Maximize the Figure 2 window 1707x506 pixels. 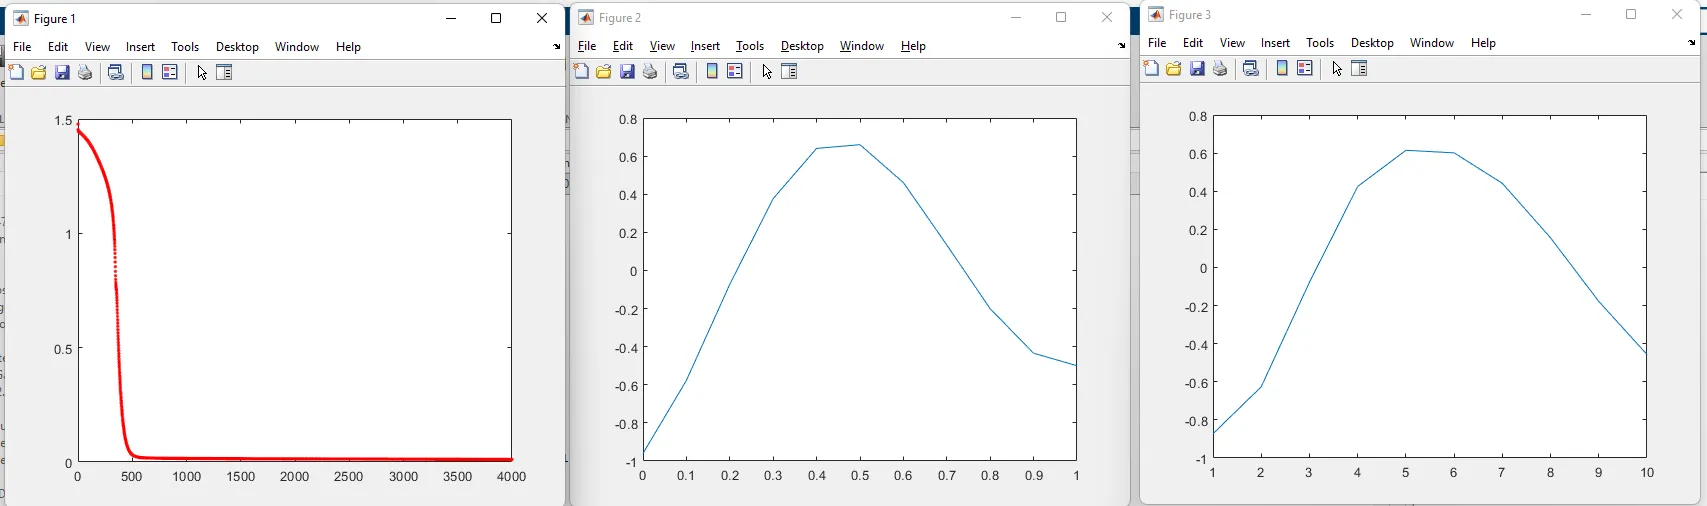pos(1061,17)
